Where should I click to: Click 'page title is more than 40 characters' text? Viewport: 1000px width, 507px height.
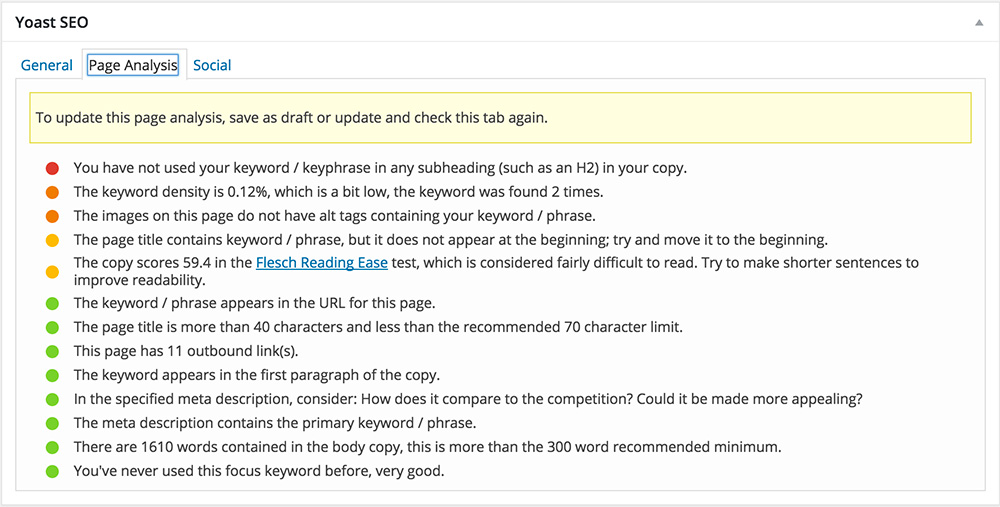[378, 327]
